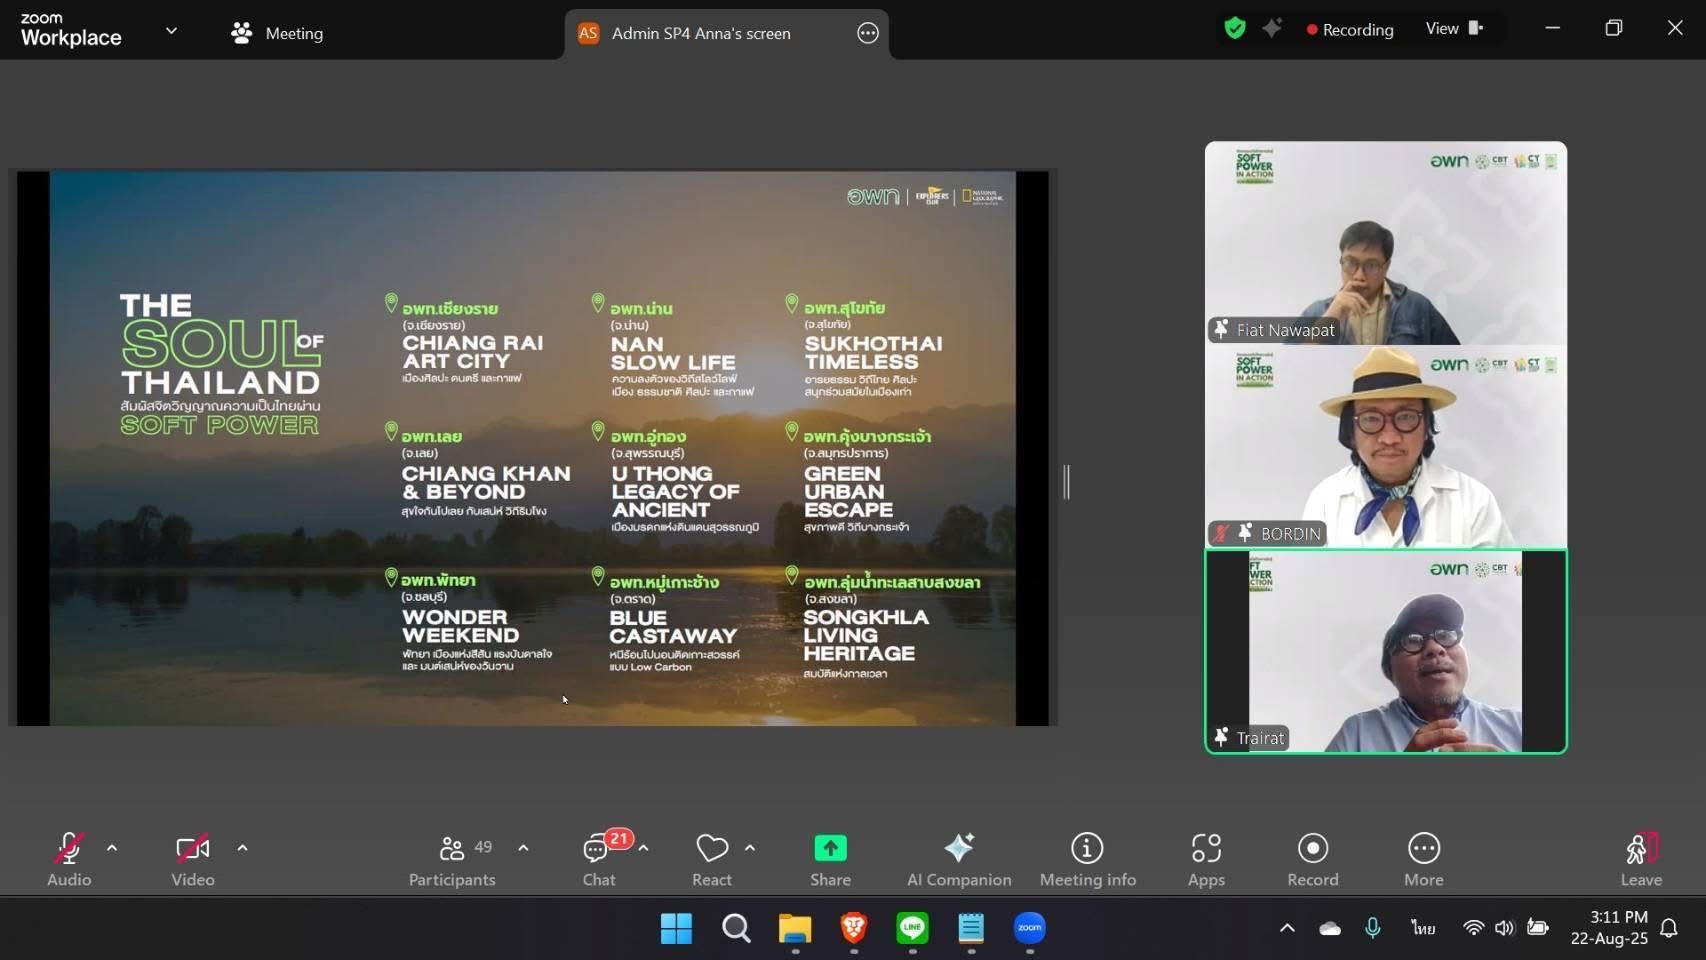1706x960 pixels.
Task: Open screen share options ellipsis
Action: 868,33
